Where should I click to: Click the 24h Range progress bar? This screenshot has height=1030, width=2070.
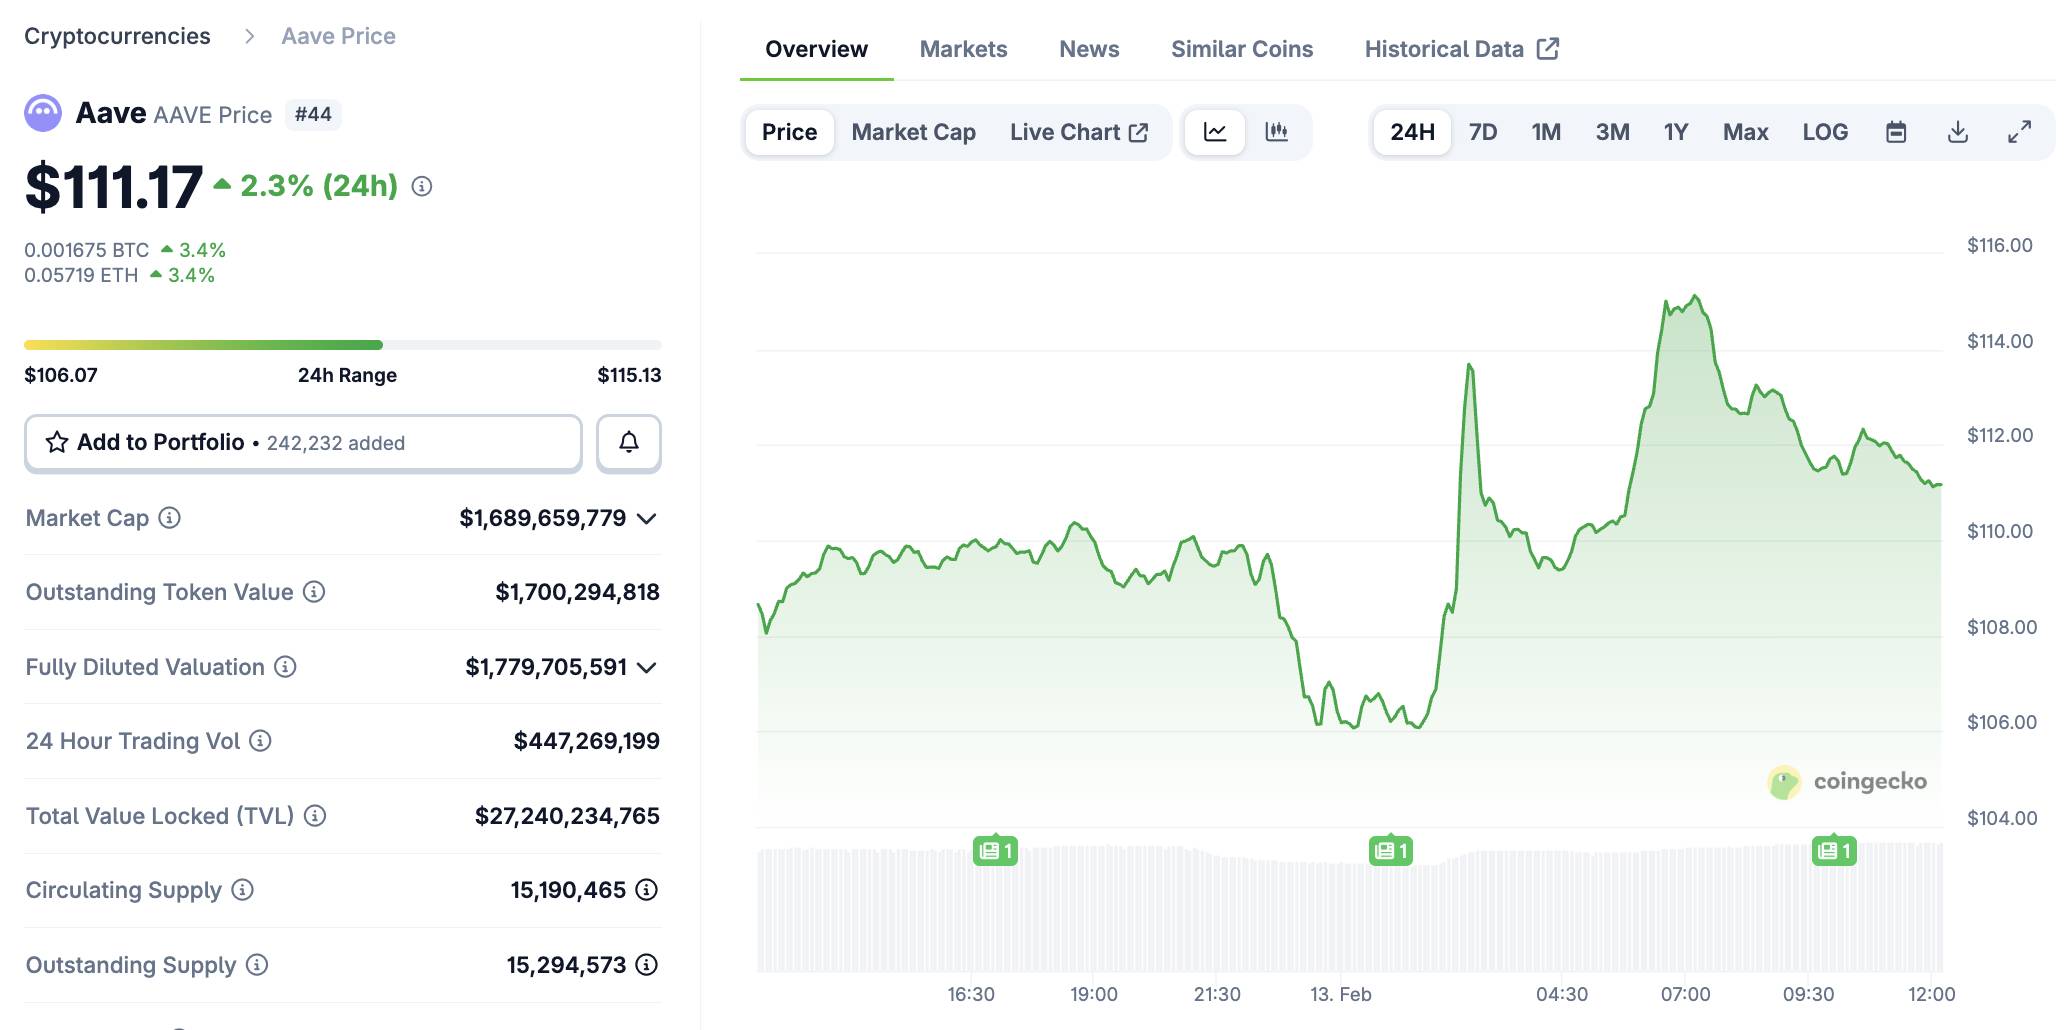(342, 345)
